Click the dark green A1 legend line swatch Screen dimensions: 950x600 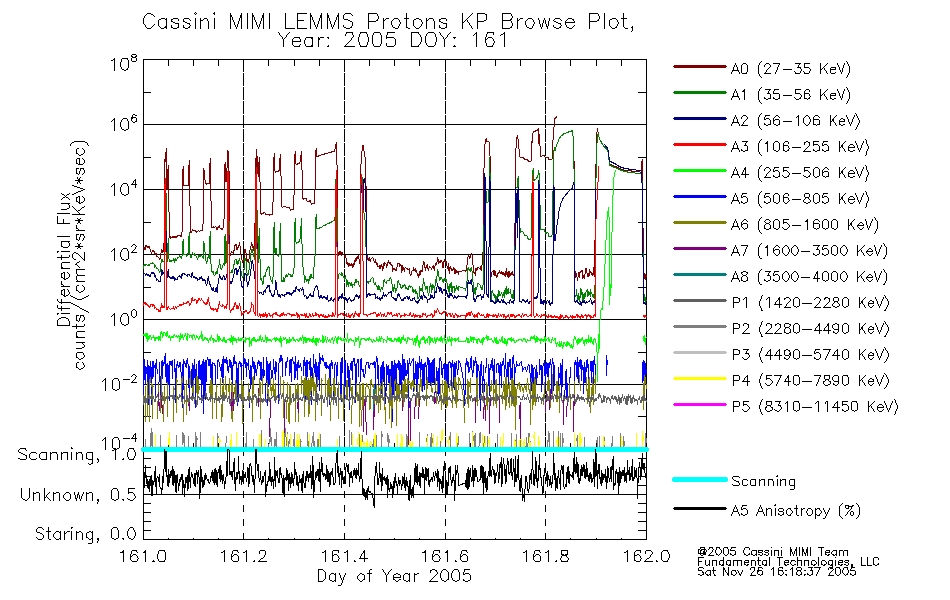click(700, 93)
